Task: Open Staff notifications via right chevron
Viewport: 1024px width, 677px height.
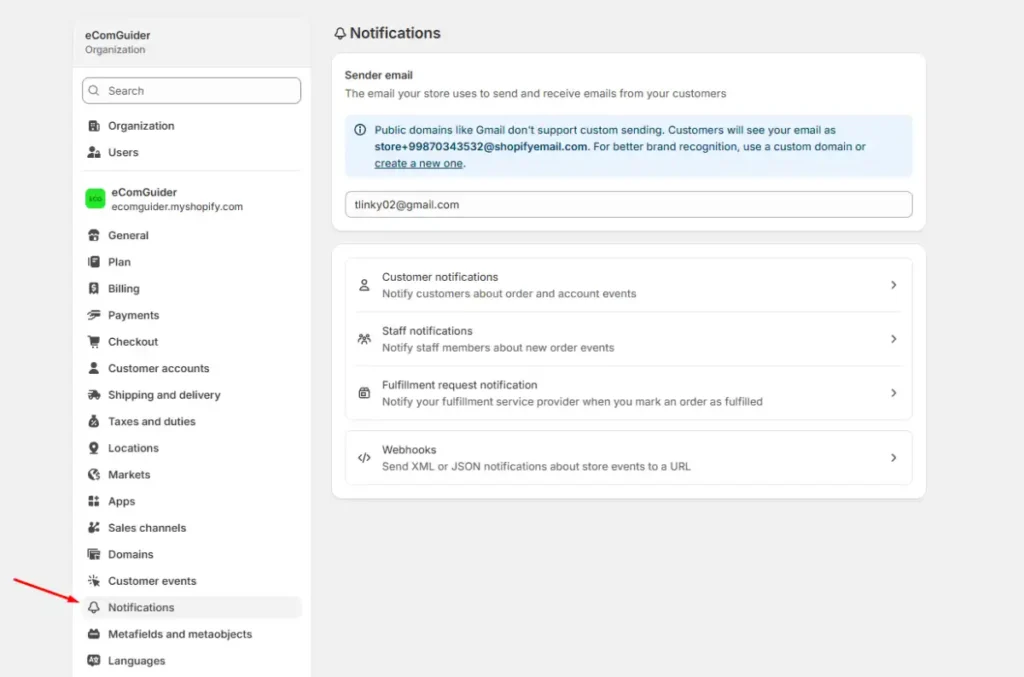Action: click(893, 339)
